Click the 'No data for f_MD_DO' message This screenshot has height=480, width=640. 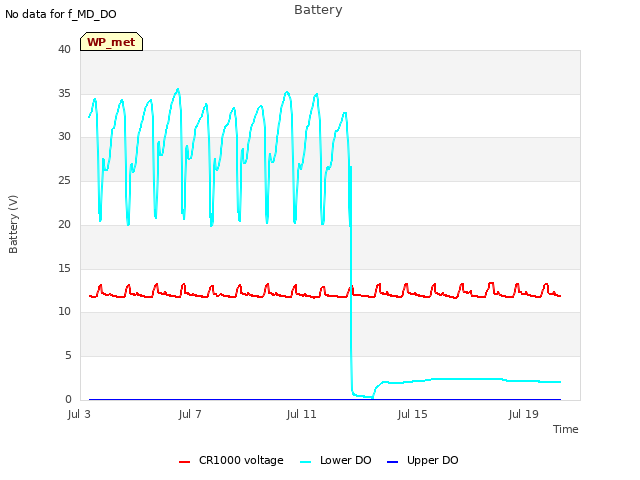pos(61,14)
